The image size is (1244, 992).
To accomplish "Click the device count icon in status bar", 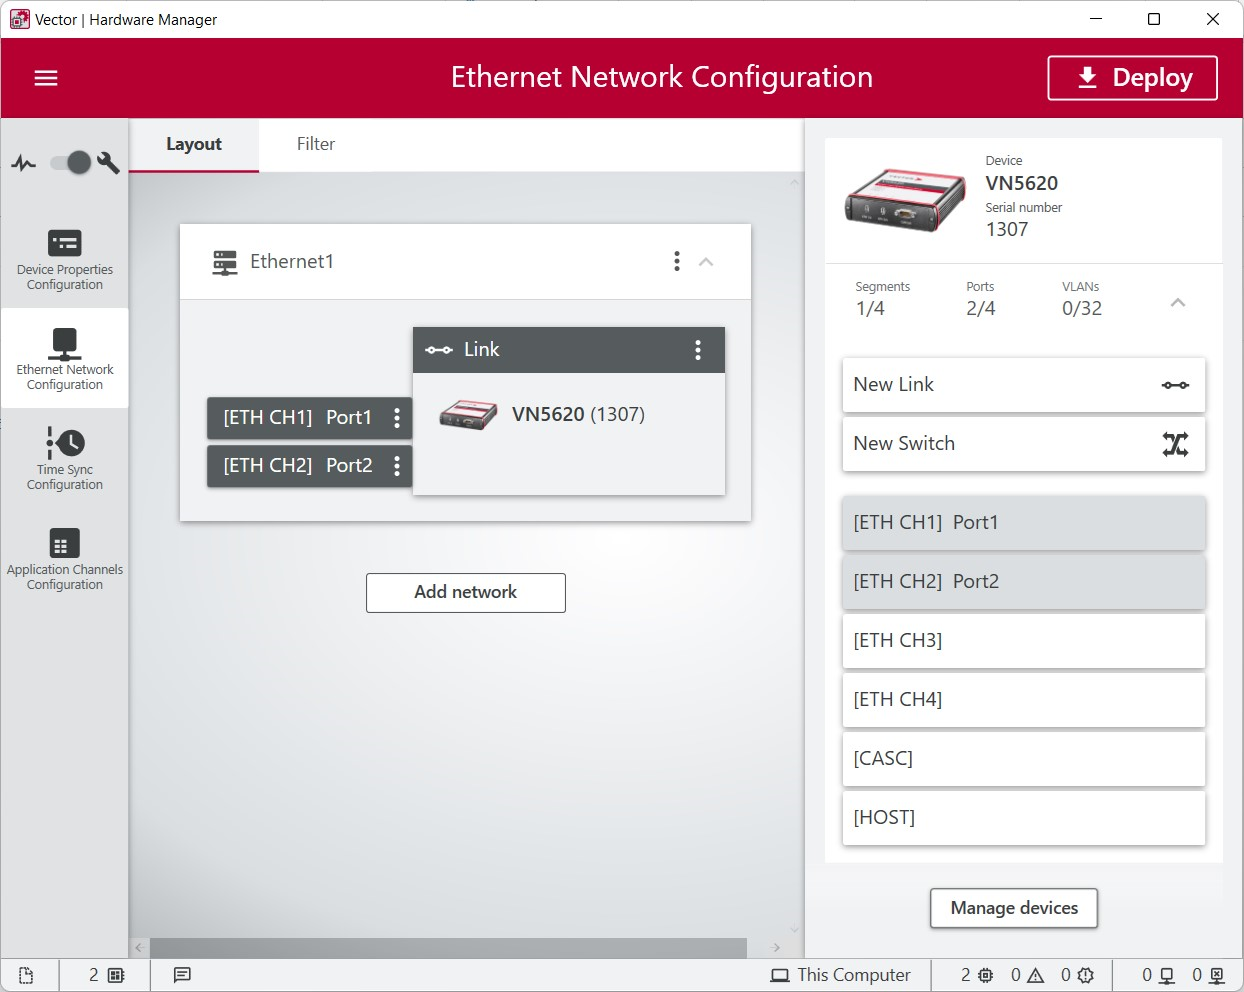I will pos(106,975).
